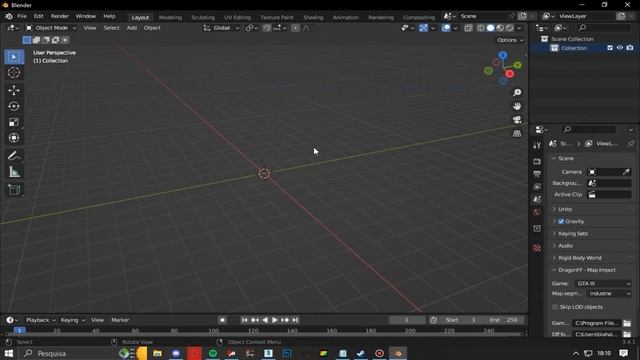Open Game GTA III dropdown
The image size is (640, 360).
click(x=603, y=283)
